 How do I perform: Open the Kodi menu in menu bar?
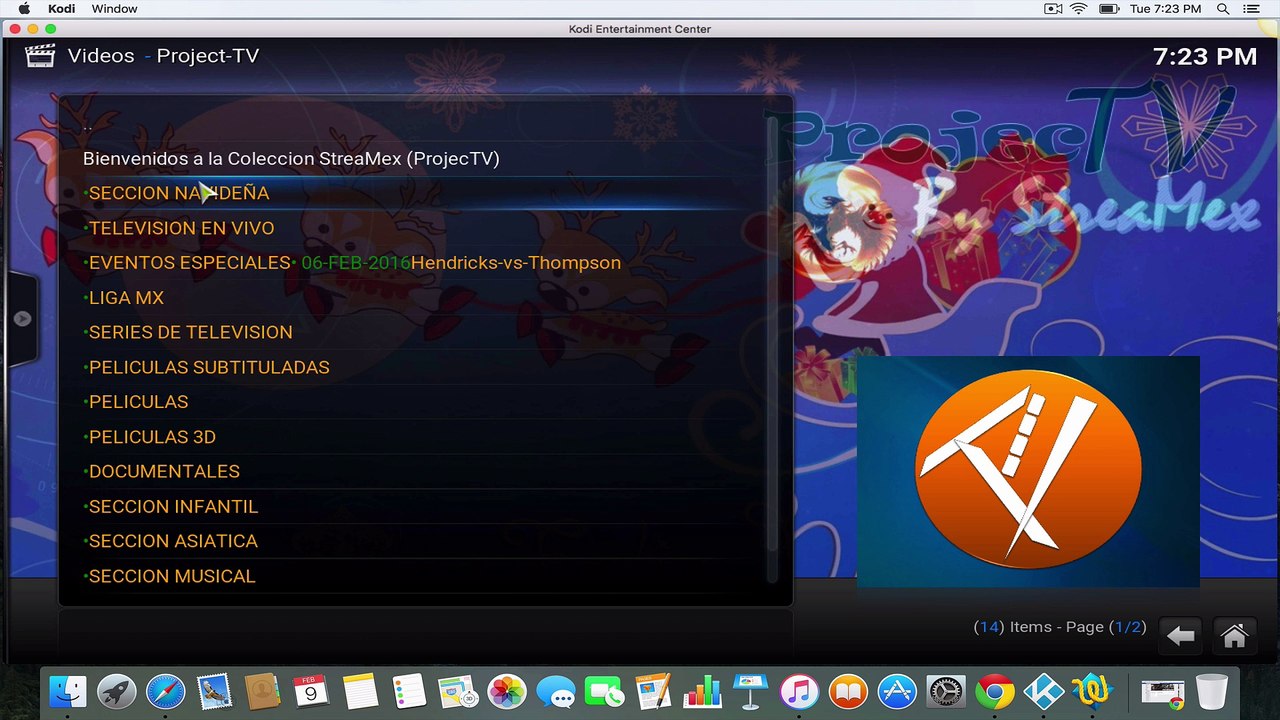click(x=61, y=9)
